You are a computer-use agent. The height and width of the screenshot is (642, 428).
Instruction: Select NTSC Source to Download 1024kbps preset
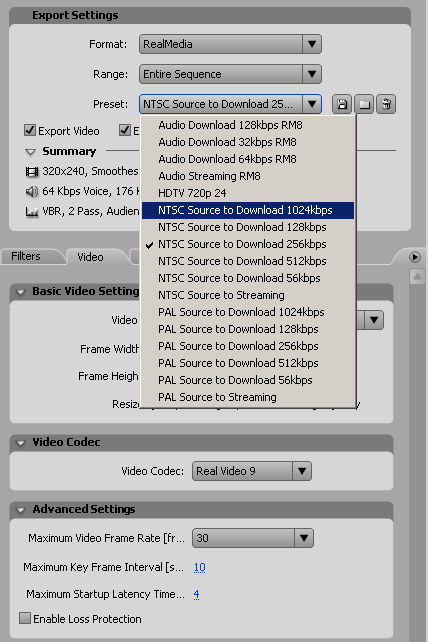point(248,210)
